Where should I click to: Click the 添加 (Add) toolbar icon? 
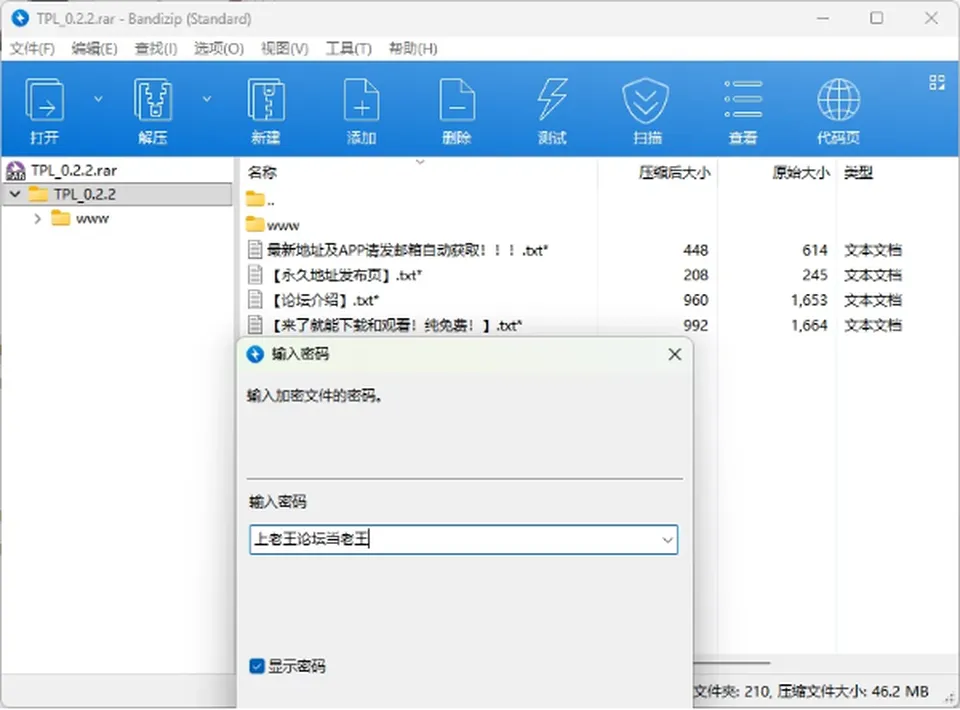[362, 110]
